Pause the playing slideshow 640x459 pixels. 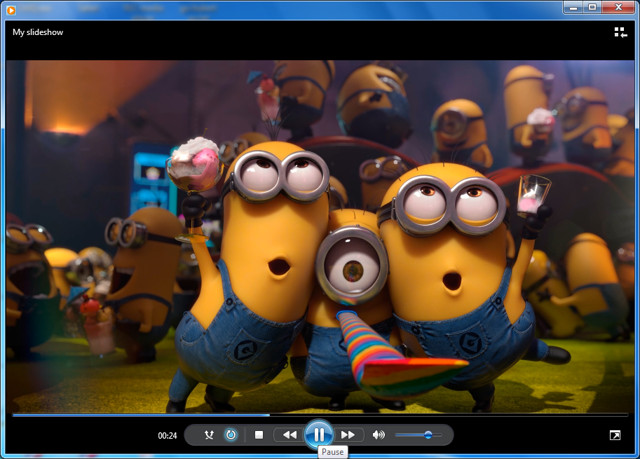point(319,435)
